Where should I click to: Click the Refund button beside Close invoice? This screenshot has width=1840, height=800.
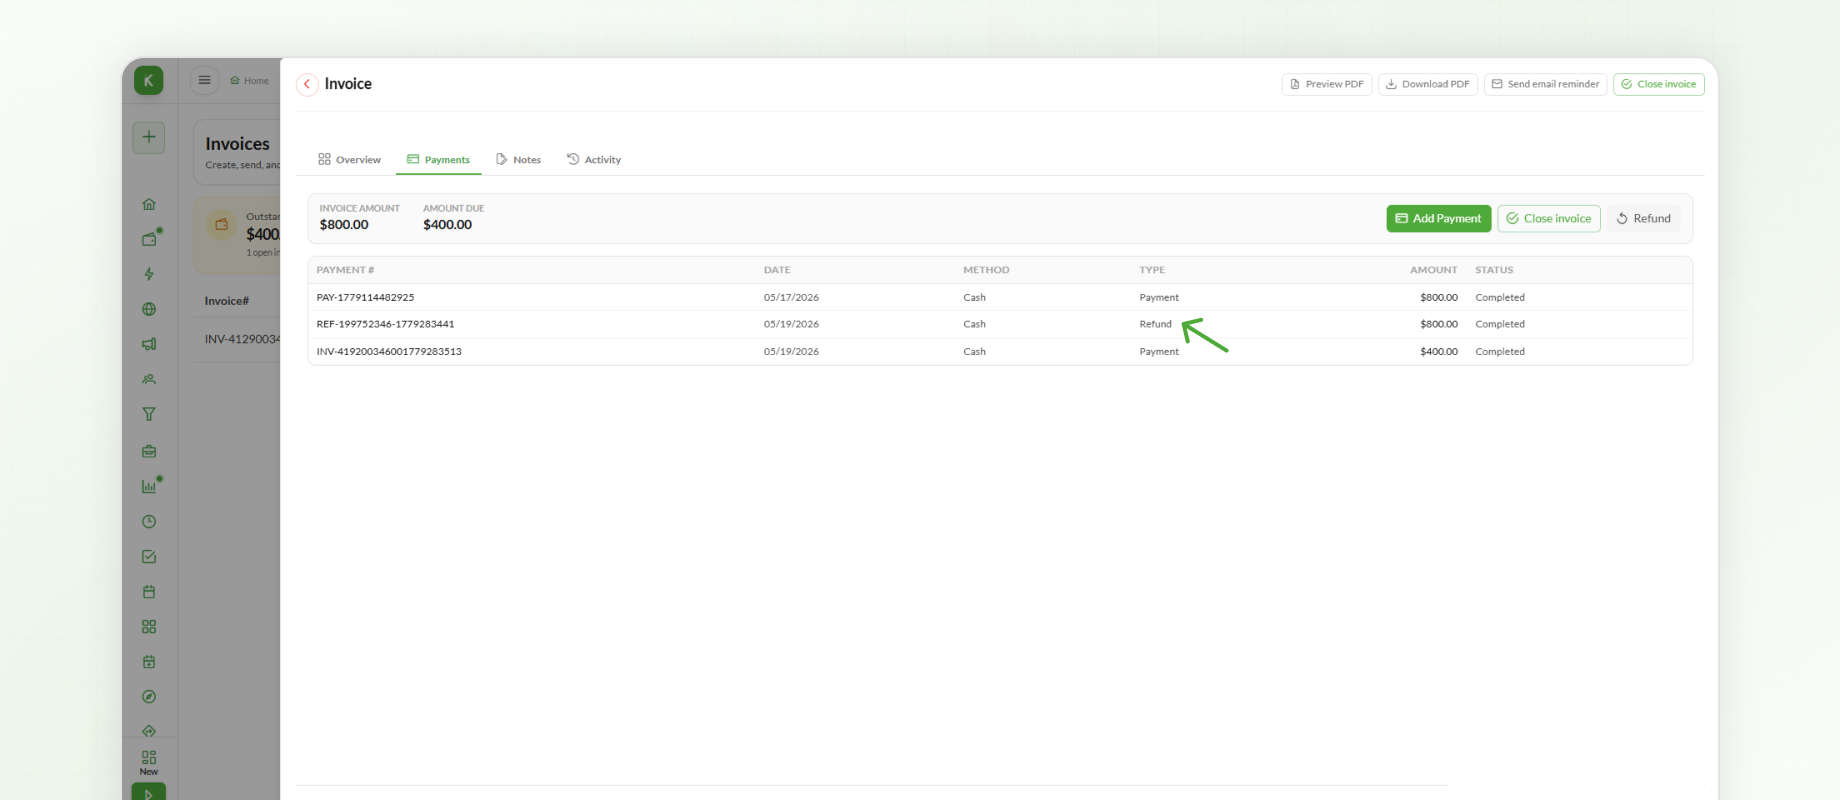(x=1644, y=219)
